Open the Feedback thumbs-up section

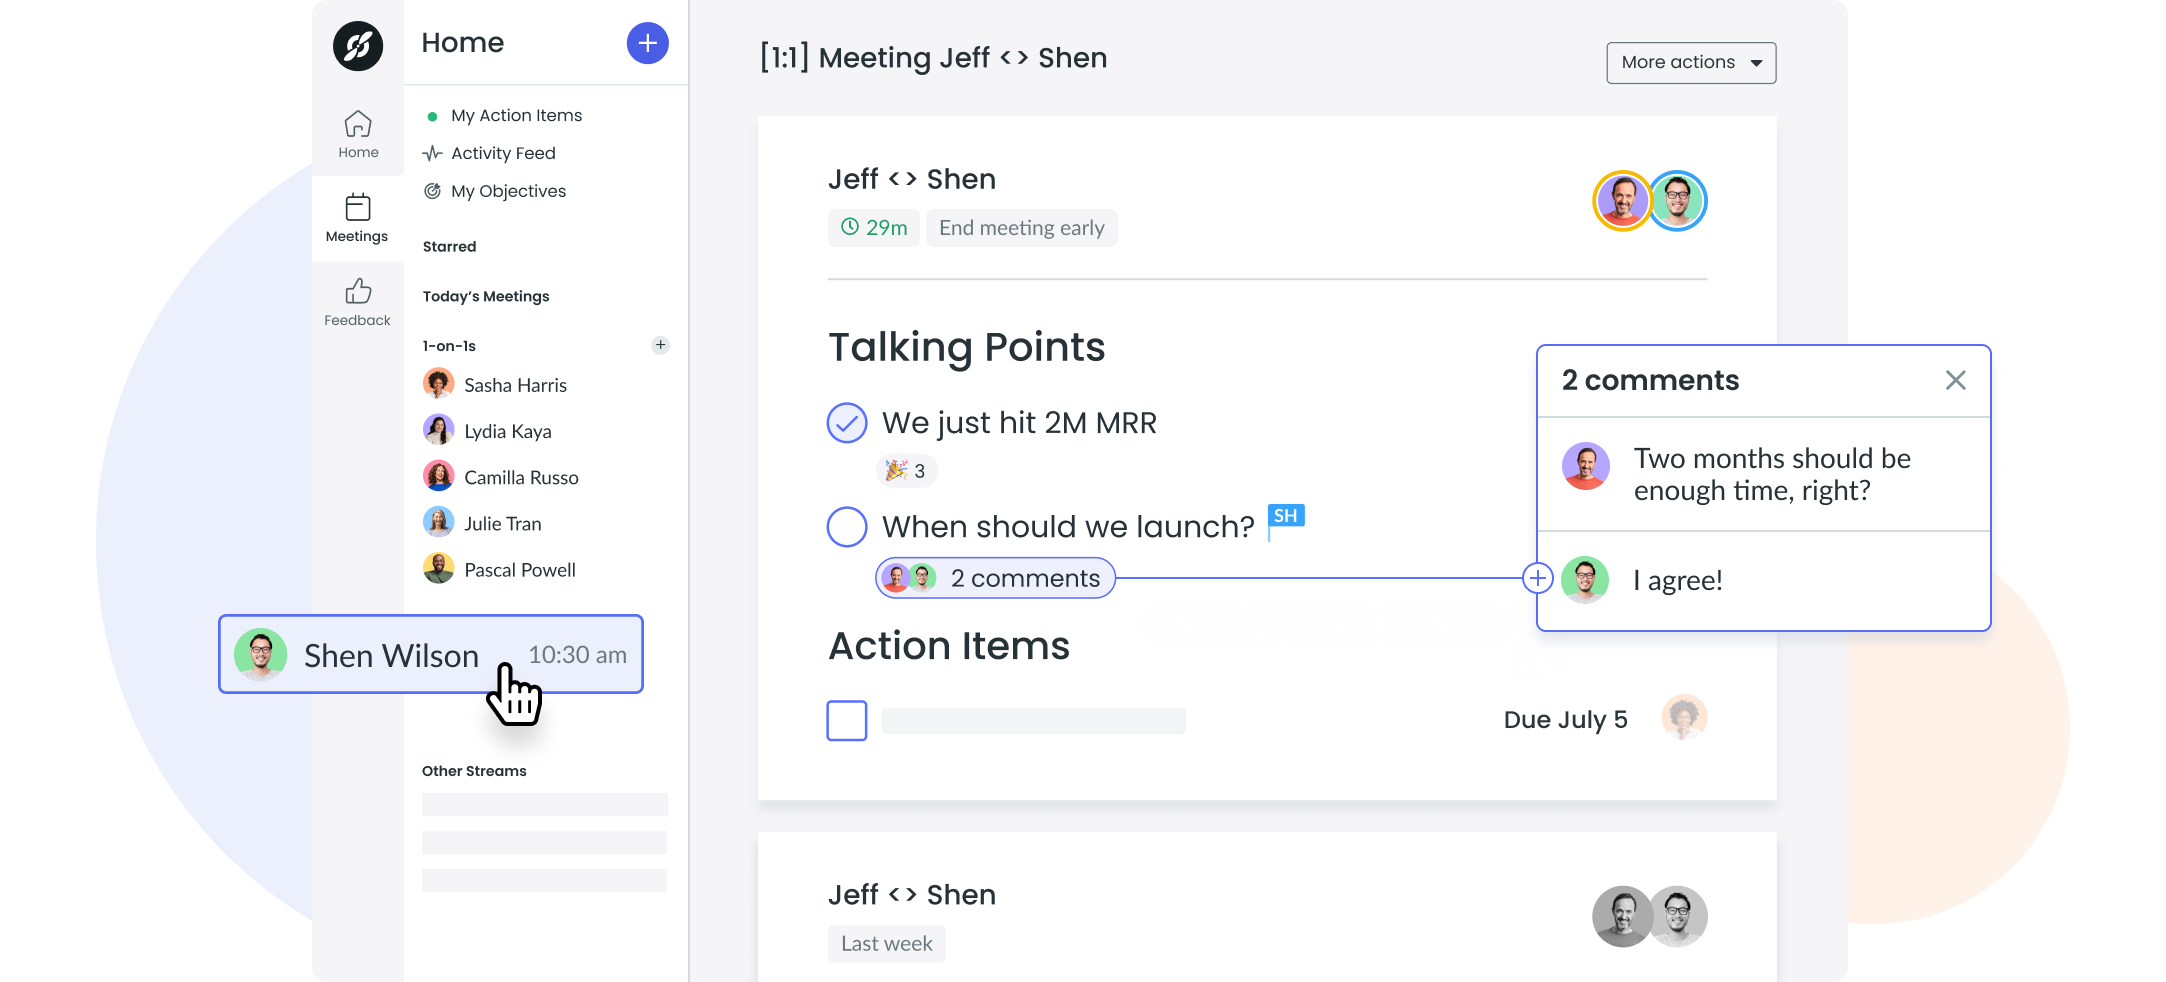click(357, 302)
